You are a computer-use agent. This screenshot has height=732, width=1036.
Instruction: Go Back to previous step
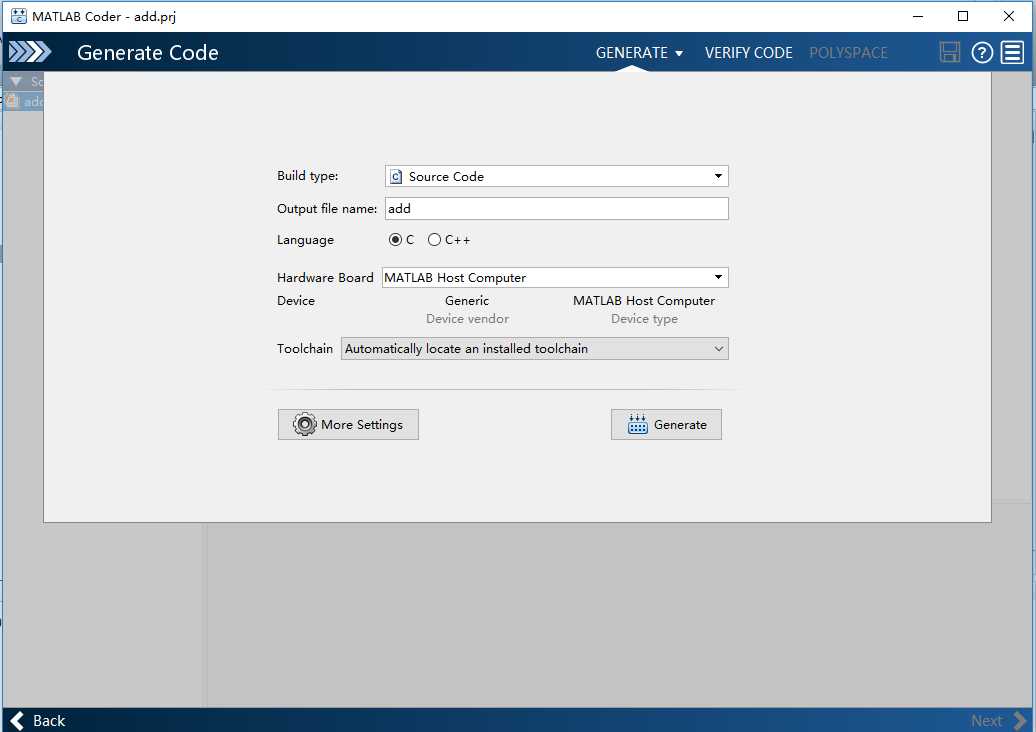point(38,720)
